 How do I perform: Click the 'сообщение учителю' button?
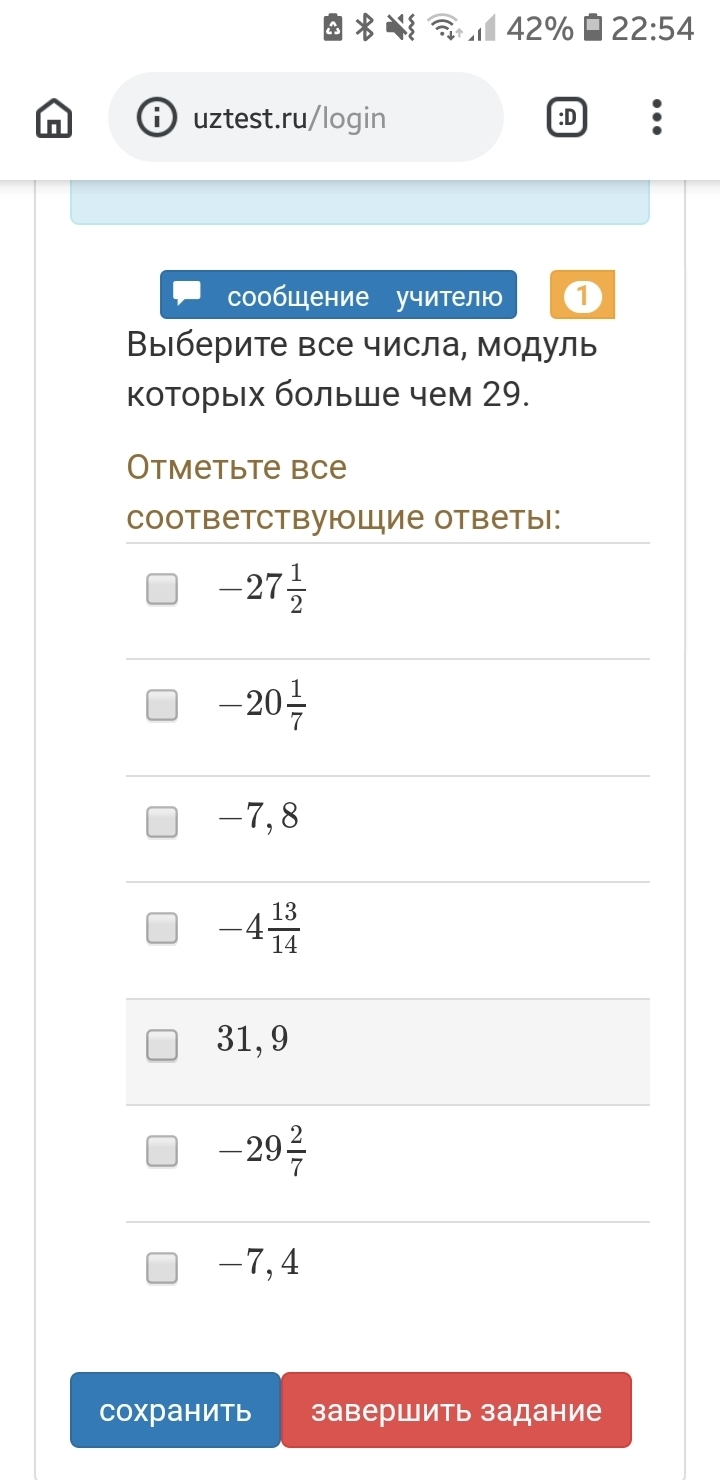pyautogui.click(x=339, y=296)
